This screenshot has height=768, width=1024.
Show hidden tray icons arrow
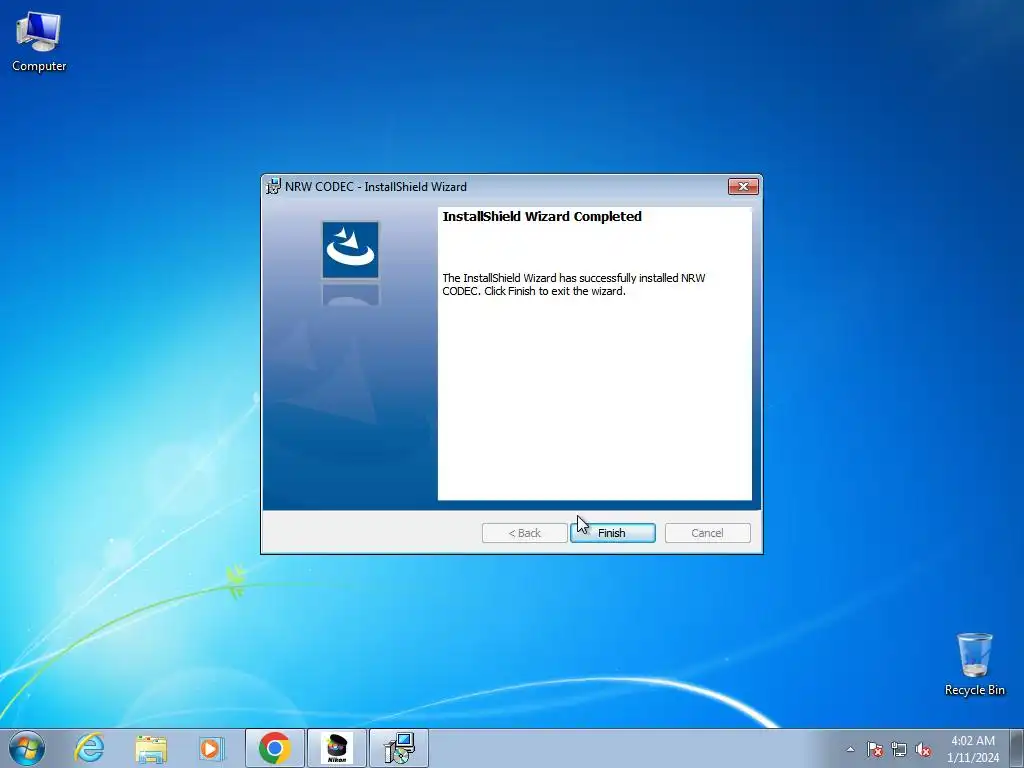pyautogui.click(x=850, y=750)
